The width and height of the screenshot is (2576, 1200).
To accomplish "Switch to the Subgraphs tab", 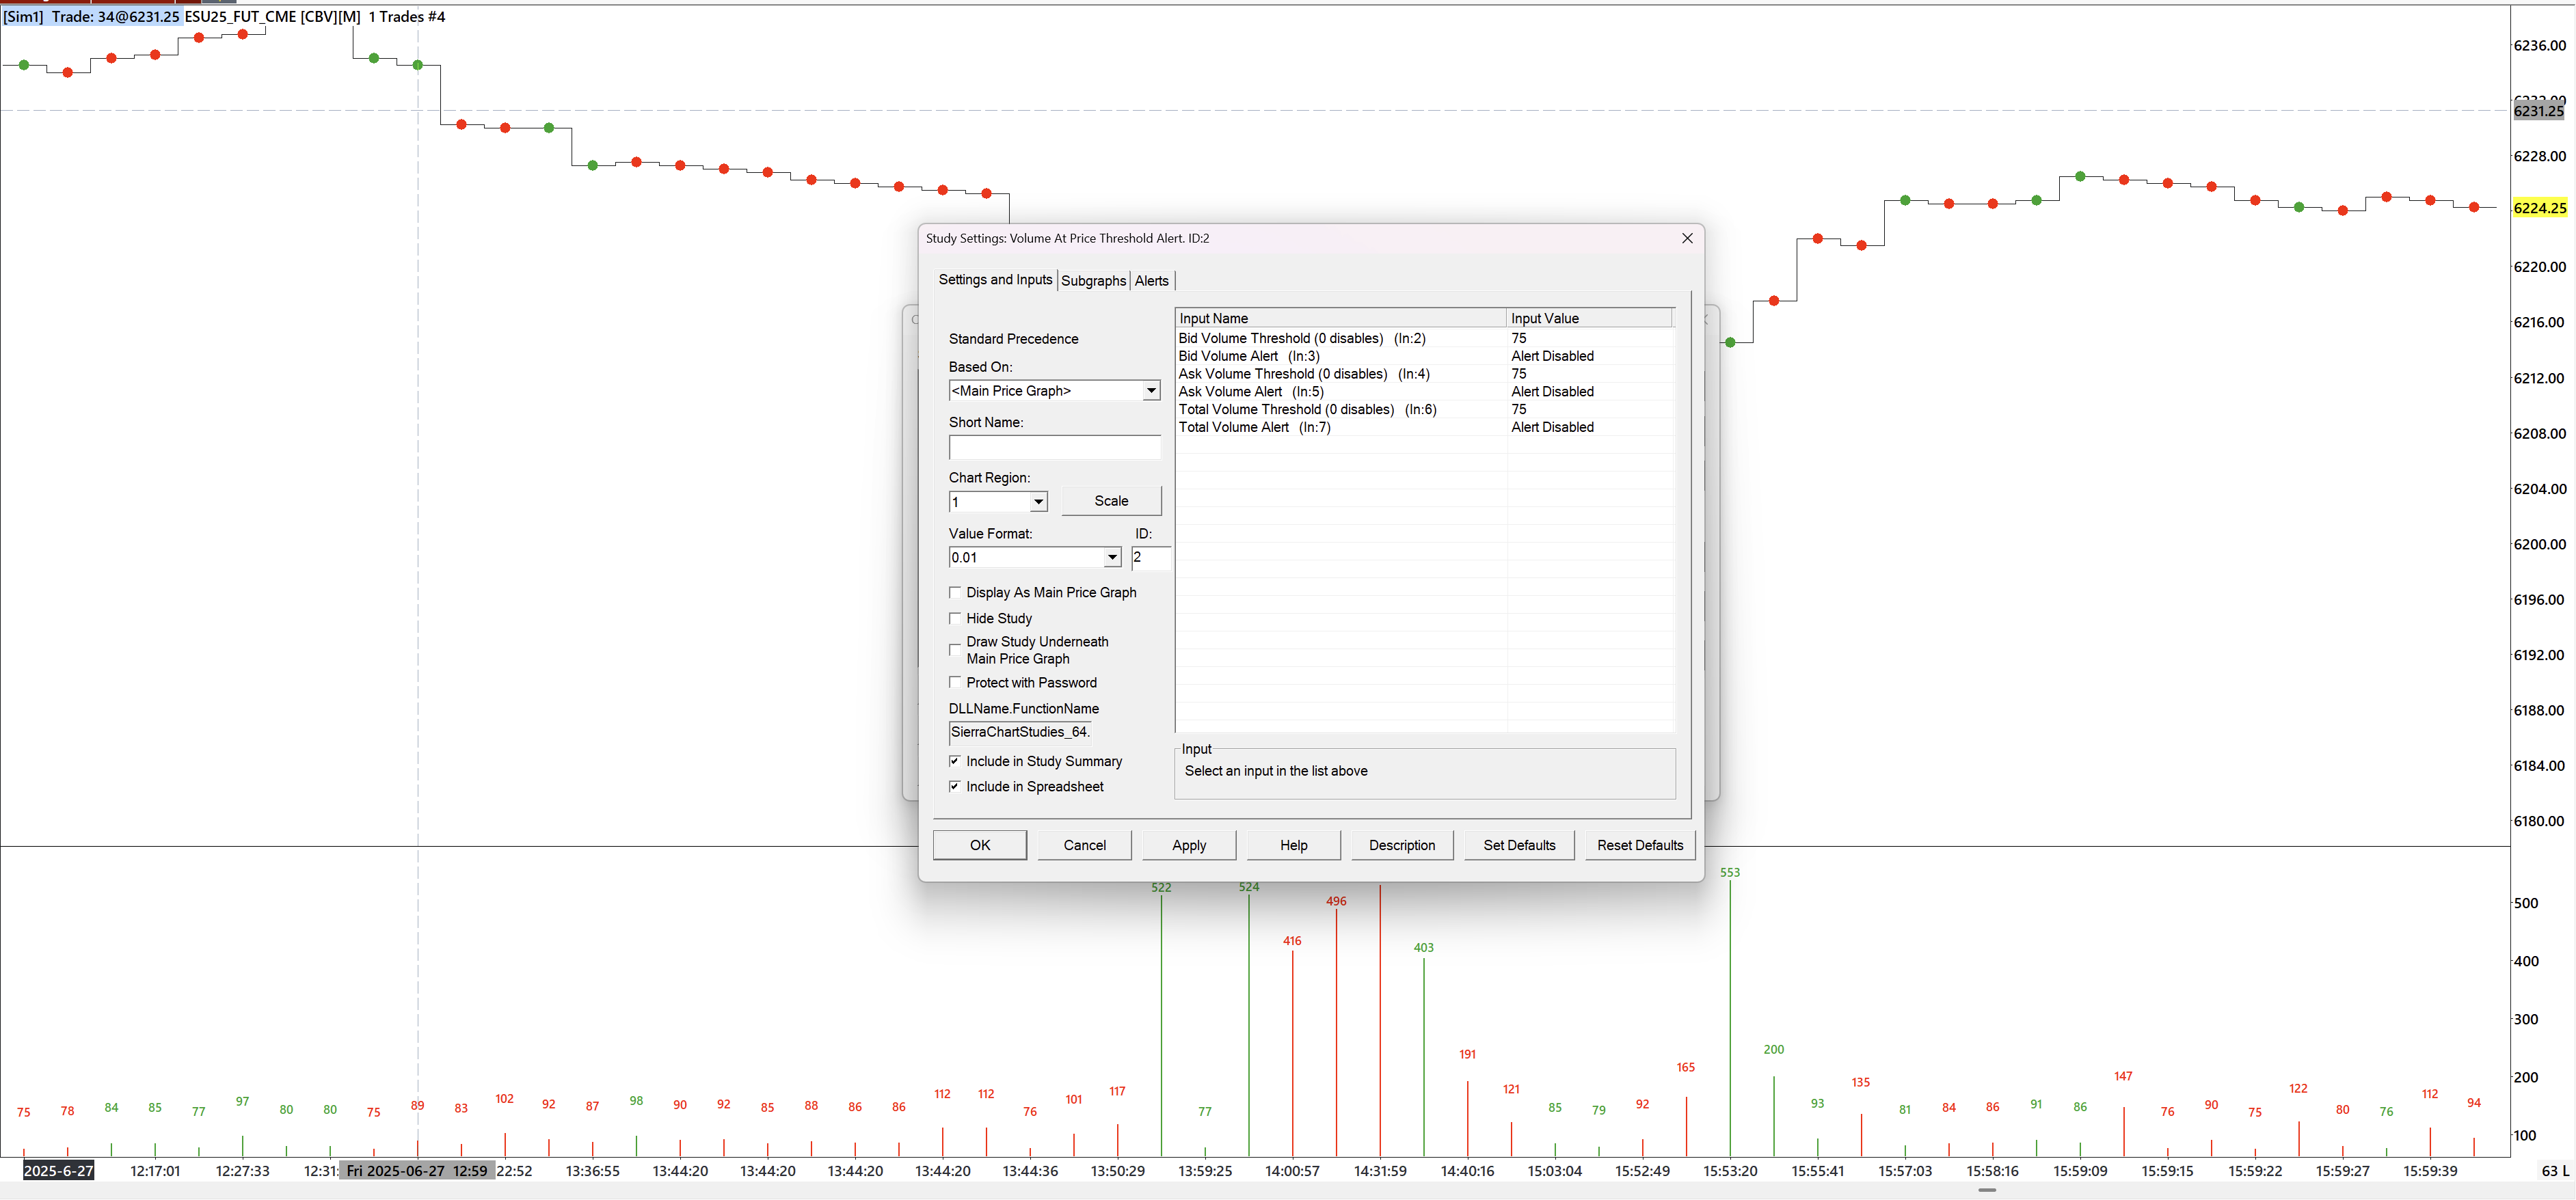I will (x=1093, y=281).
